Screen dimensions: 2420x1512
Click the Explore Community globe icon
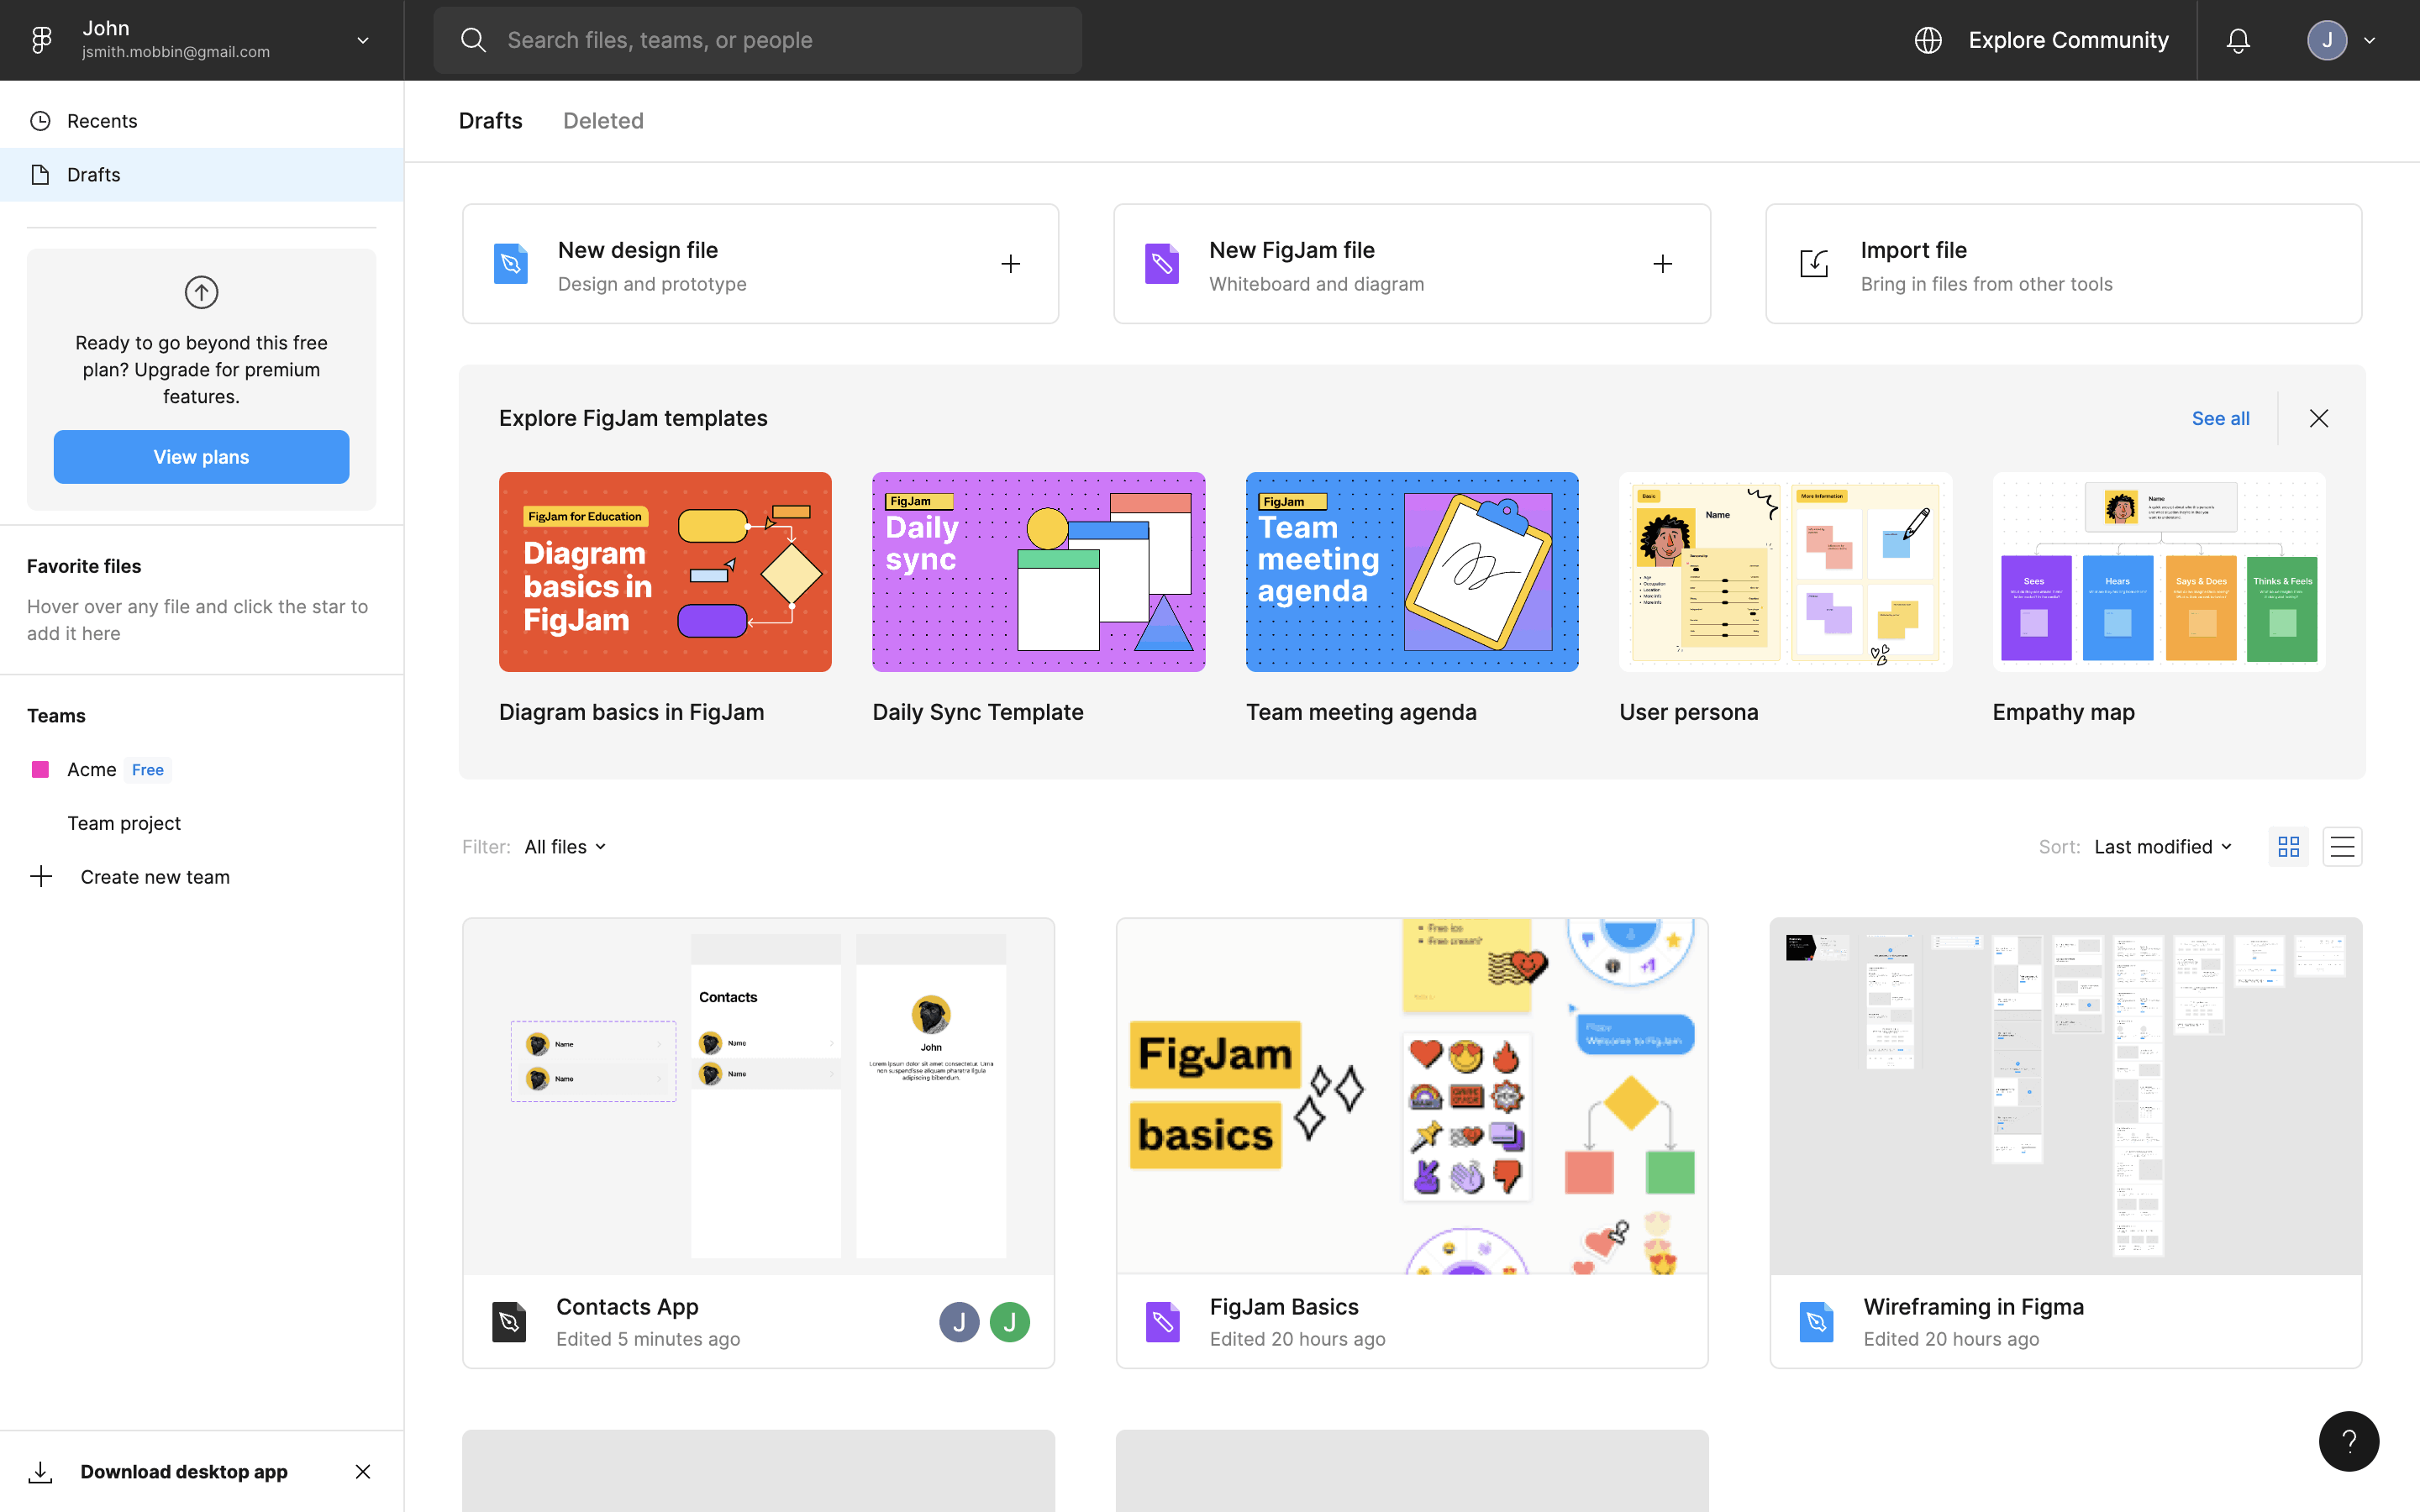pos(1928,40)
